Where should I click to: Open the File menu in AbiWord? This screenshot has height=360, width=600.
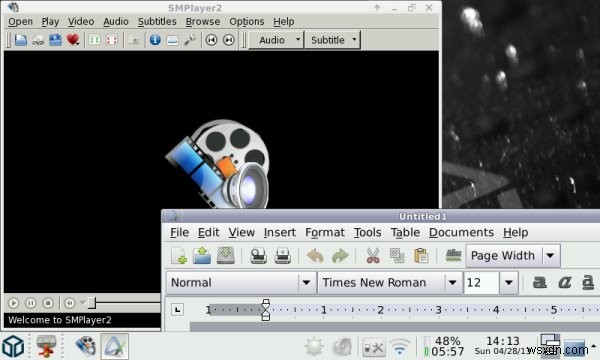[x=179, y=232]
